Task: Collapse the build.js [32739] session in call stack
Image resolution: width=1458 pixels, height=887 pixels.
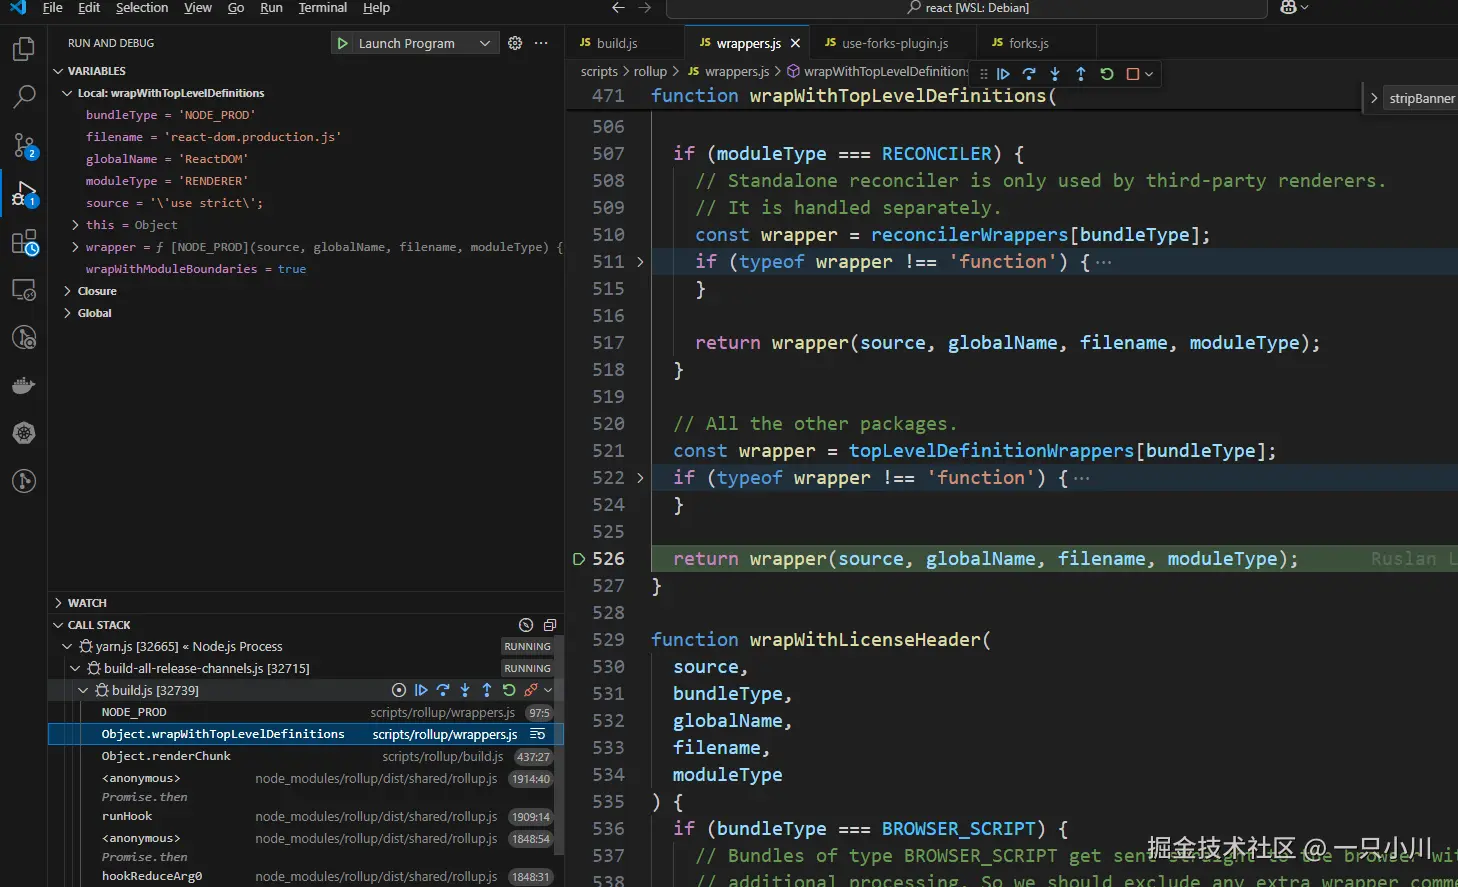Action: coord(84,691)
